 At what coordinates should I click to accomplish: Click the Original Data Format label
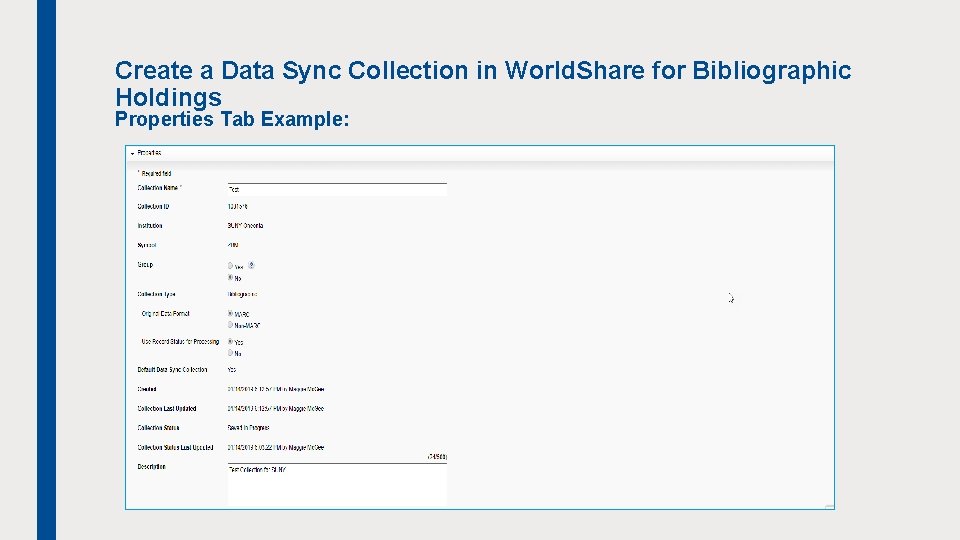[x=165, y=314]
